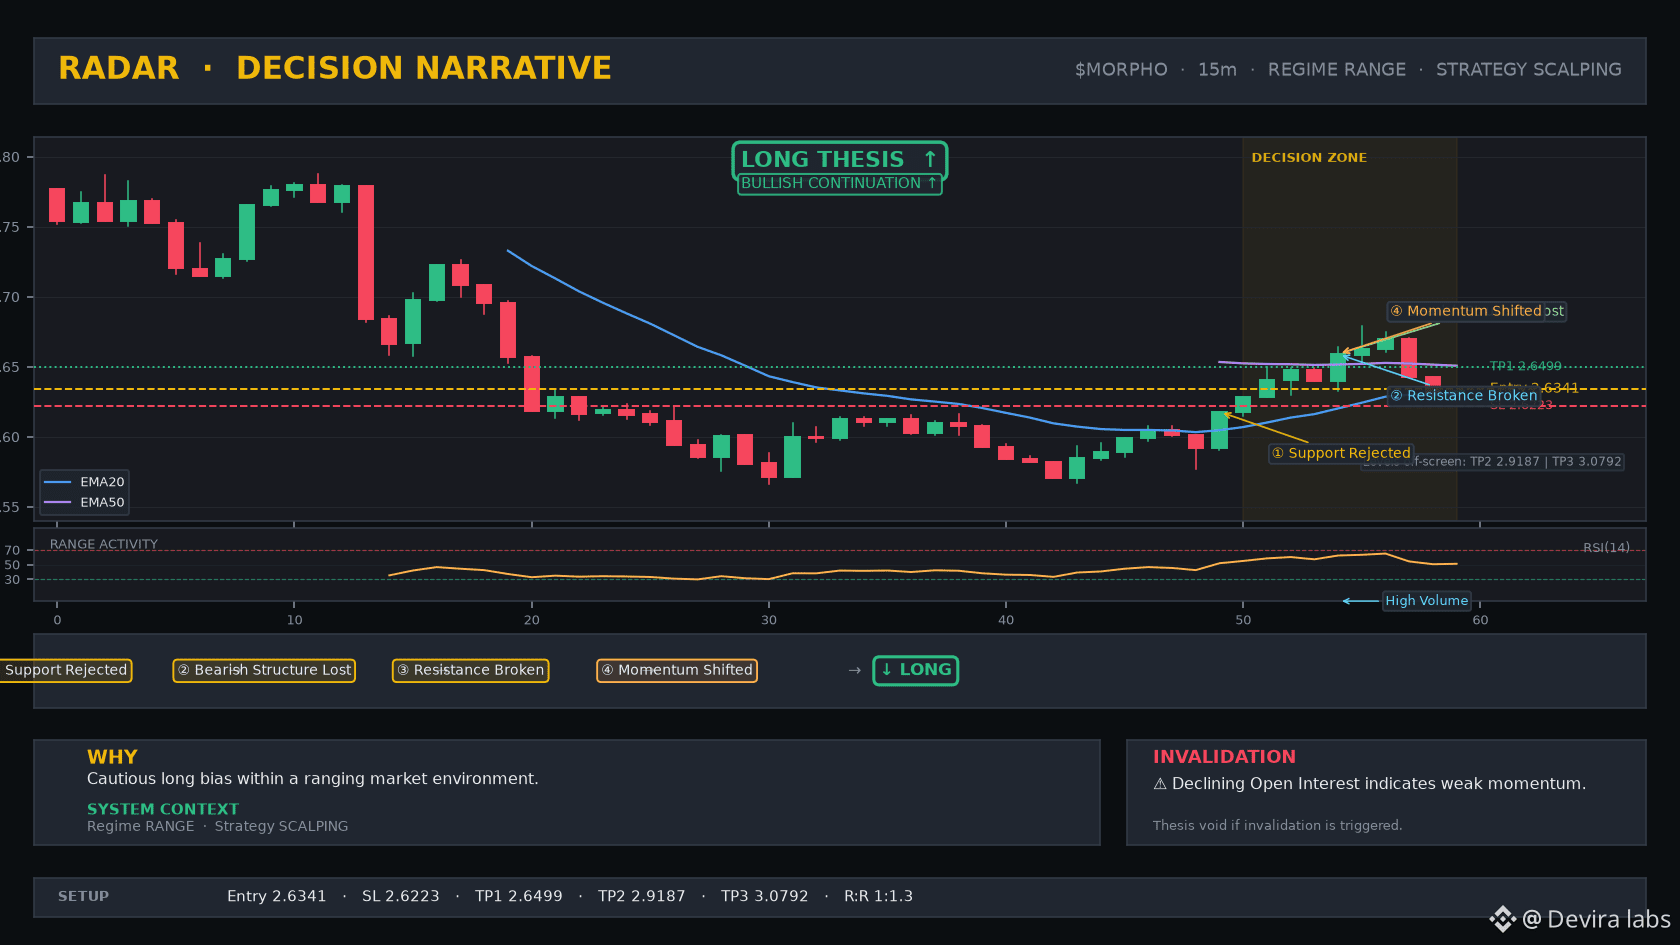Select the Resistance Broken chip in the step strip
This screenshot has width=1680, height=945.
click(470, 670)
